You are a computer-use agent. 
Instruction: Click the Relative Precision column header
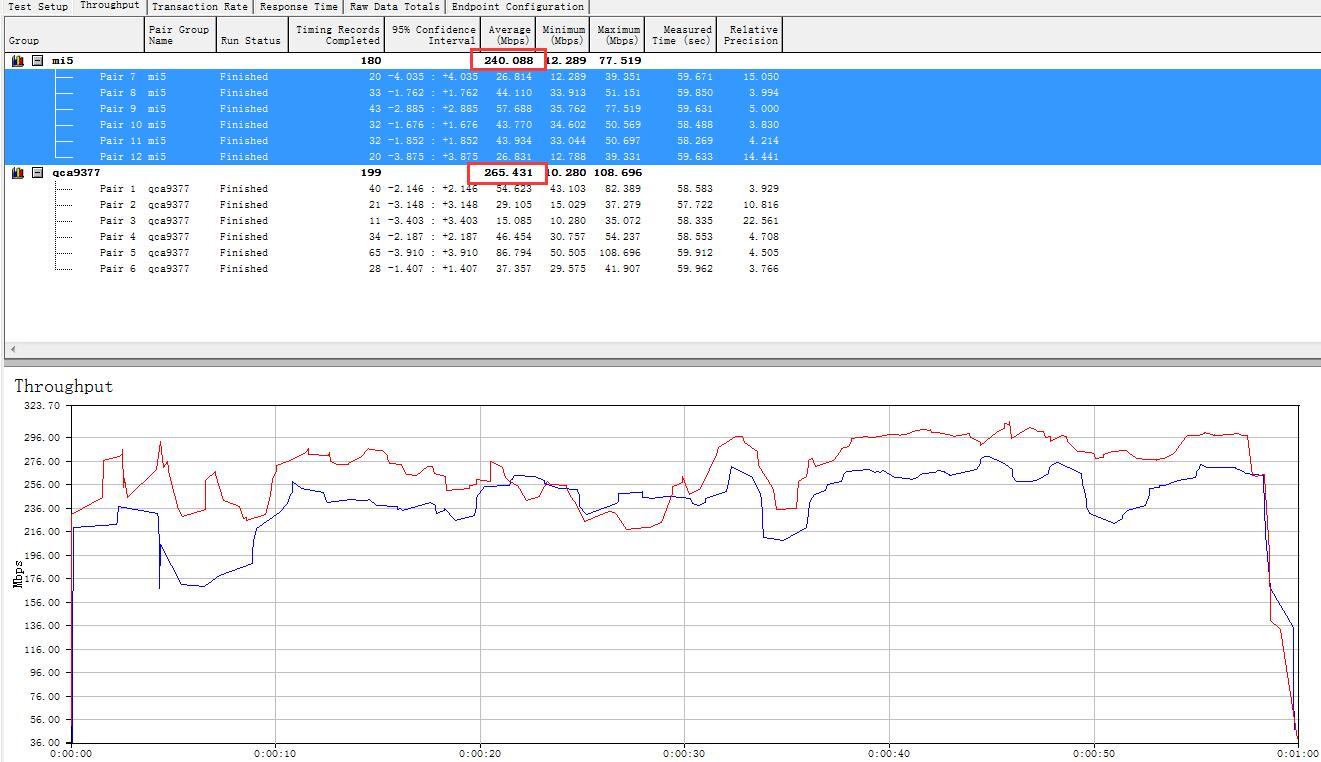(x=752, y=35)
